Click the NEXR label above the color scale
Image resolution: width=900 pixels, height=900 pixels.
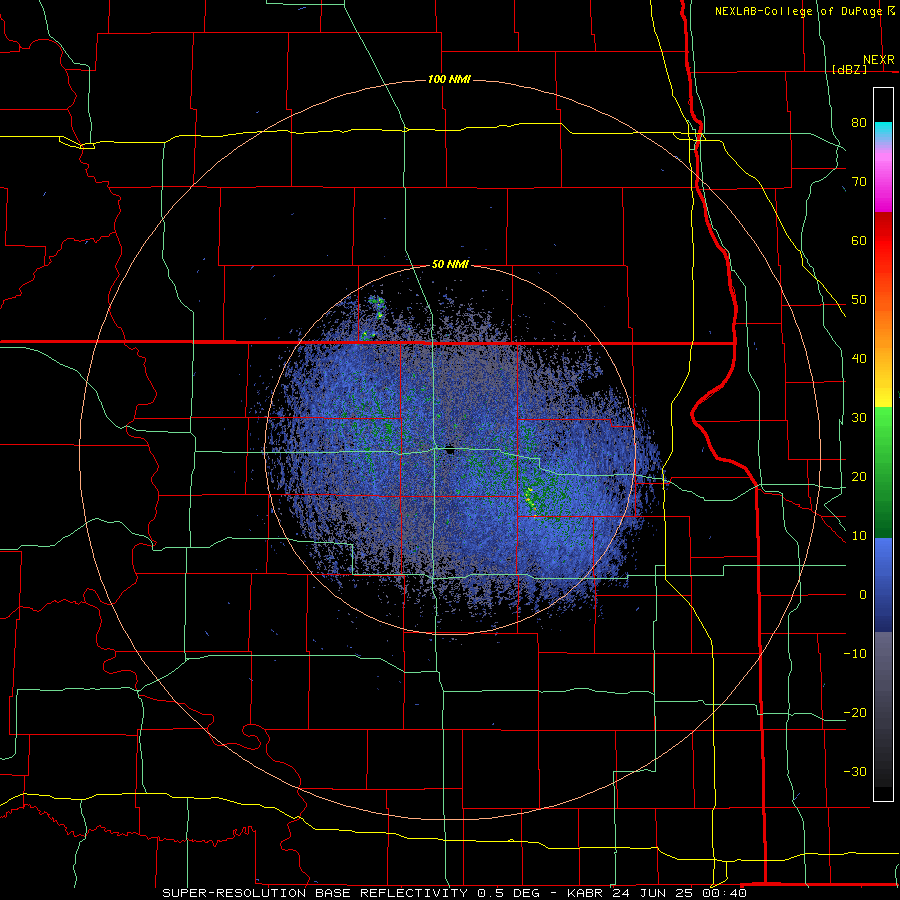879,60
